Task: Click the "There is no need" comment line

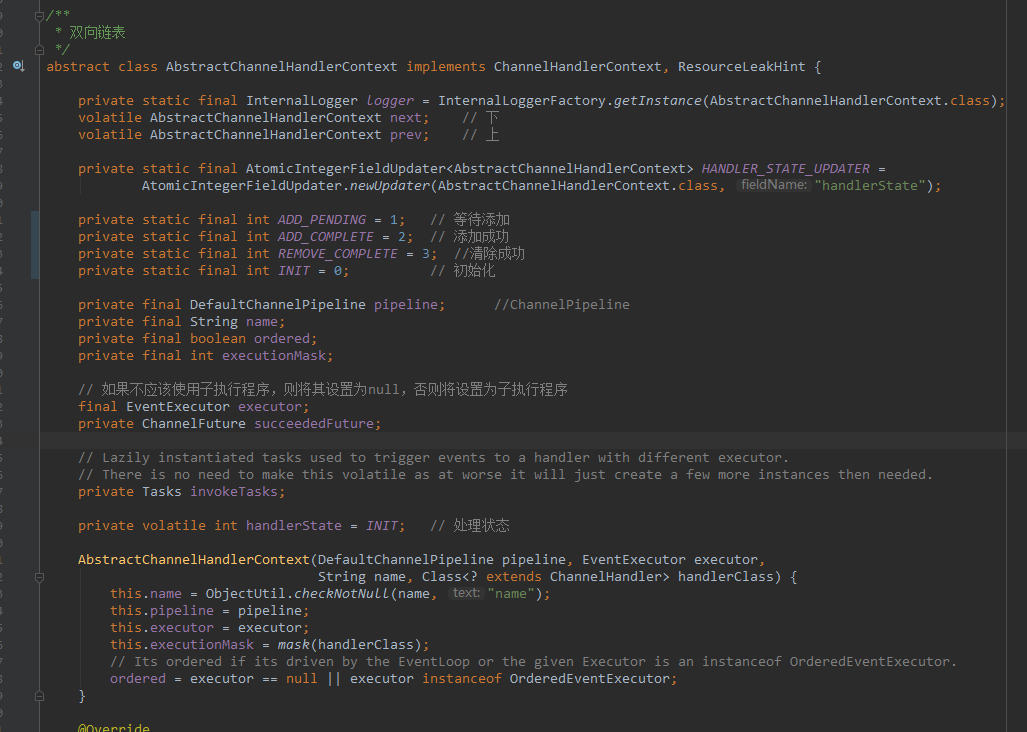Action: tap(506, 475)
